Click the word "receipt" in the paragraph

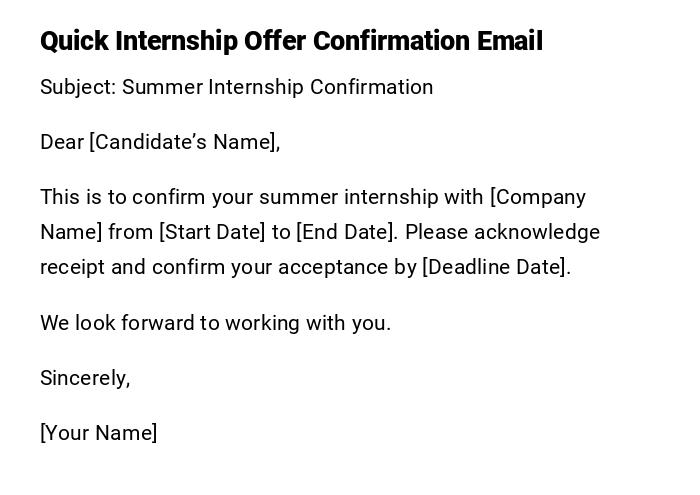pos(72,268)
